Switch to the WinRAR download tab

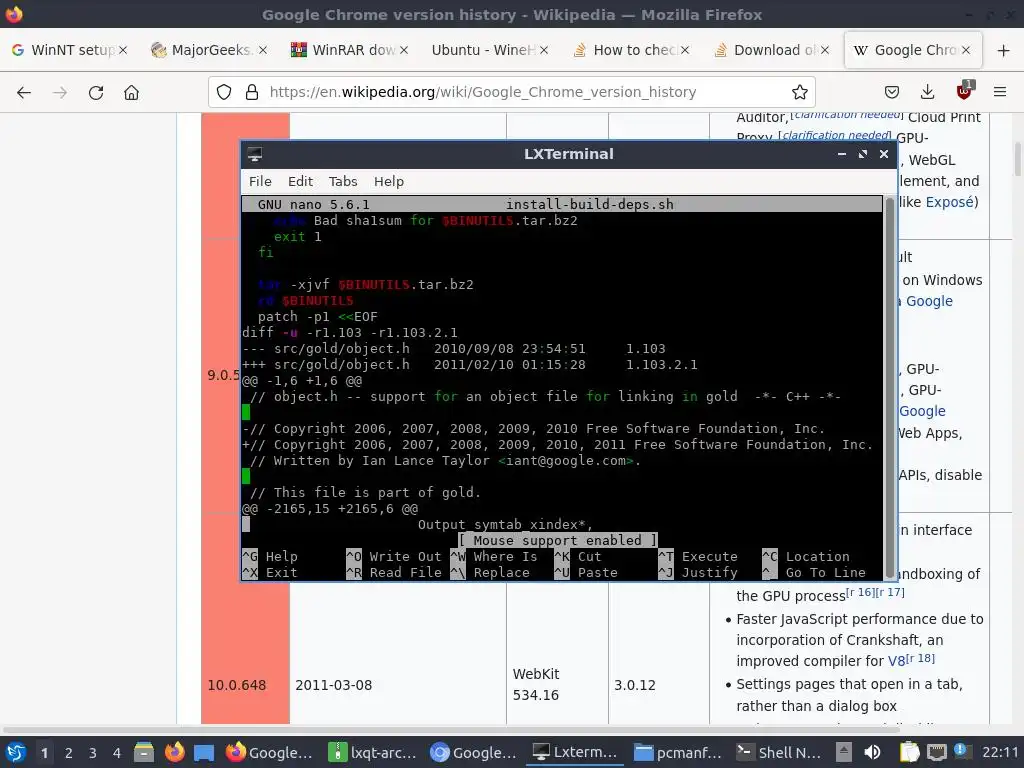click(349, 50)
